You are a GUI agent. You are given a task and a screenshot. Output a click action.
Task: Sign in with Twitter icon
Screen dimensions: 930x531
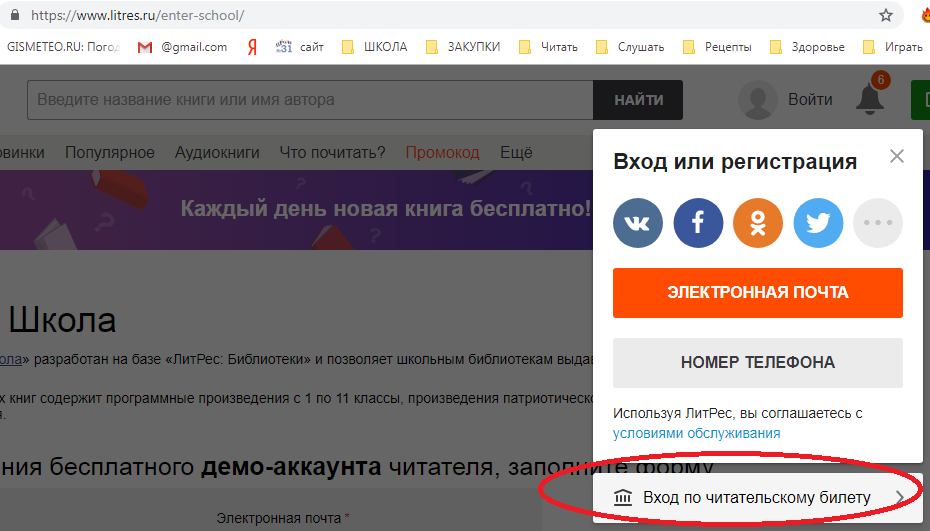point(818,223)
